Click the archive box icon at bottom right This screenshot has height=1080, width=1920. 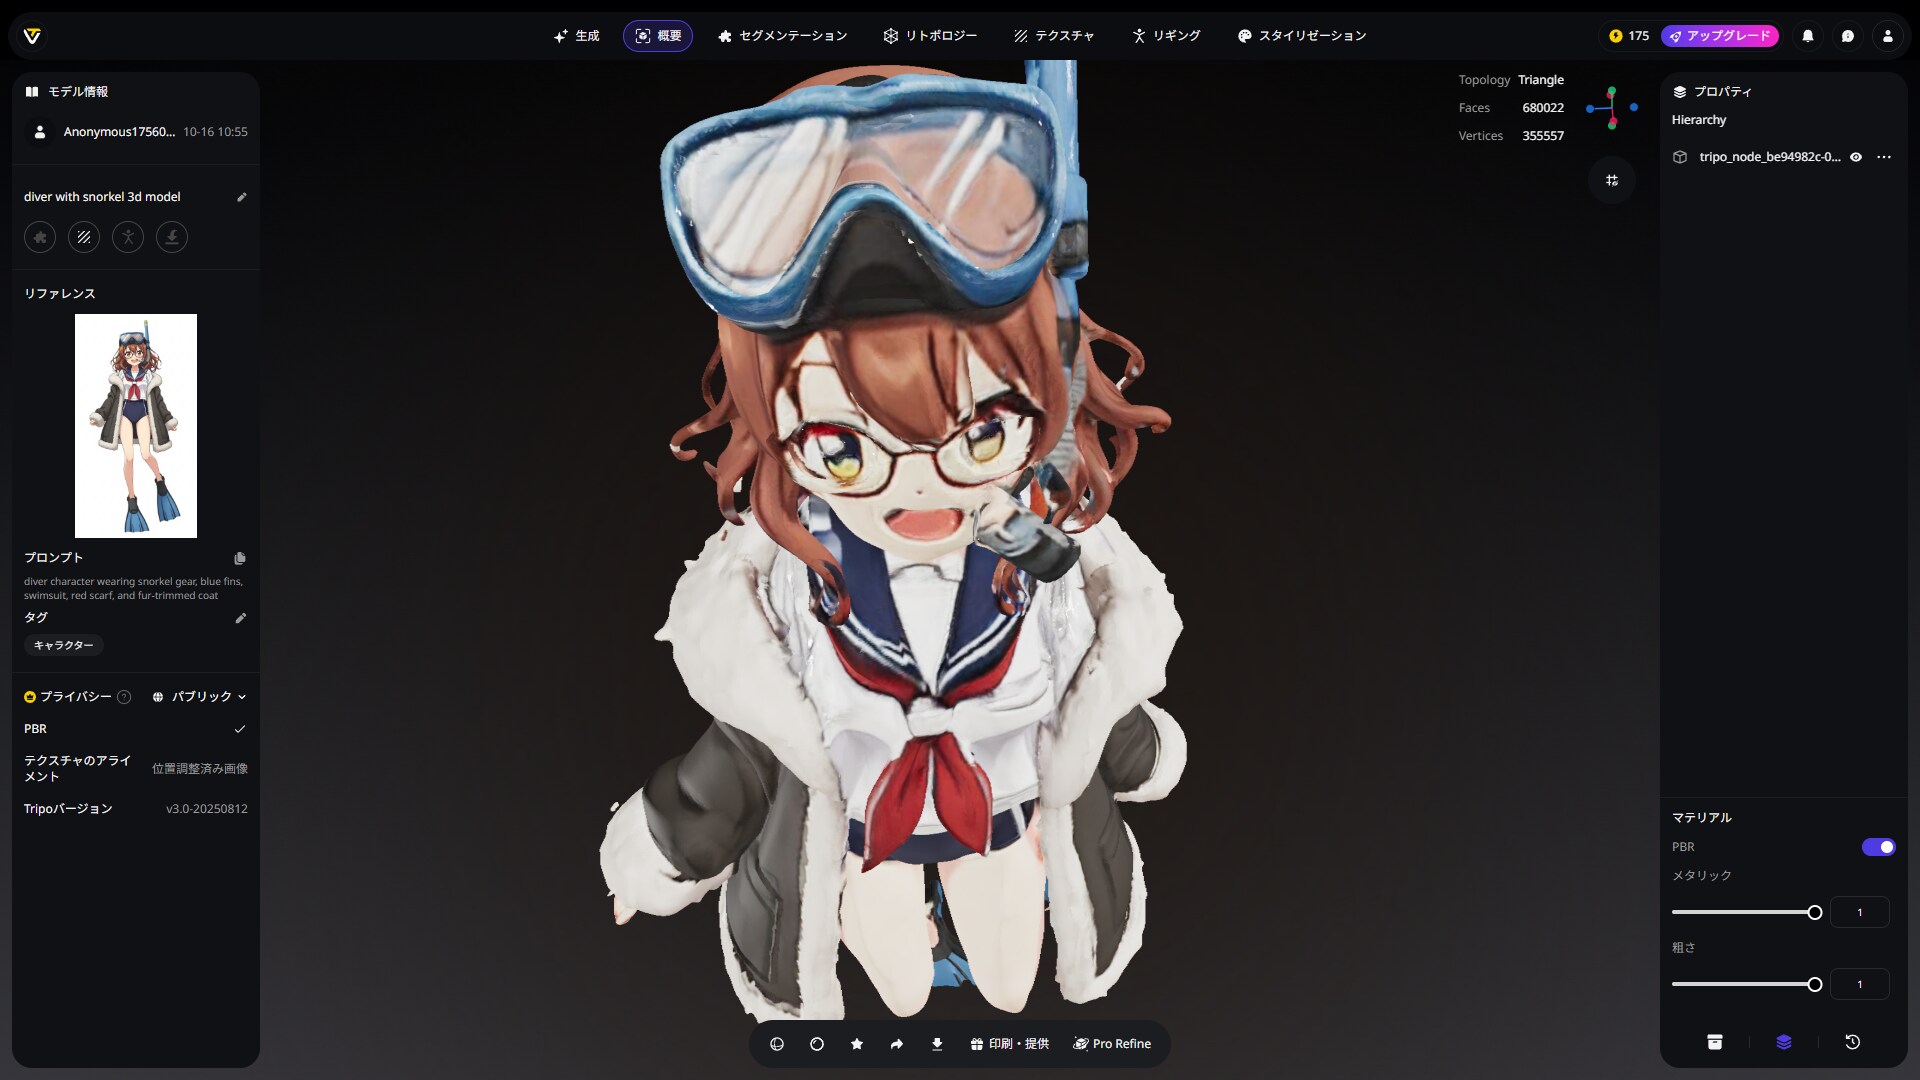(1715, 1042)
